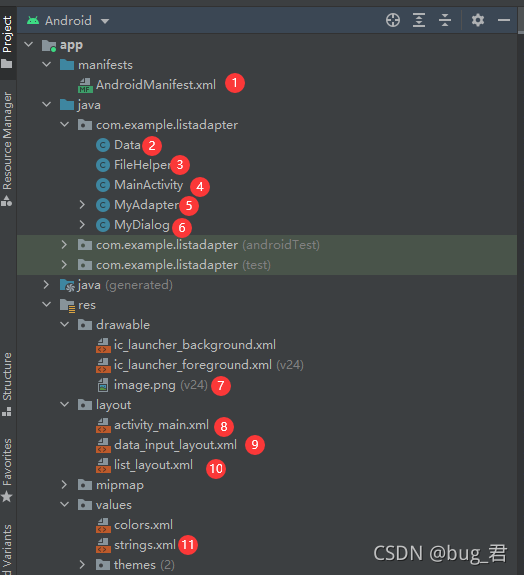Open the Structure side tab
Screen dimensions: 524x575
(x=7, y=384)
